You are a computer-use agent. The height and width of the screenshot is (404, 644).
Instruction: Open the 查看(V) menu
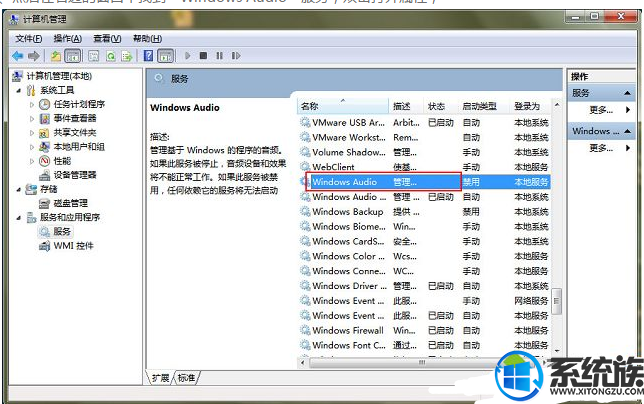[107, 39]
